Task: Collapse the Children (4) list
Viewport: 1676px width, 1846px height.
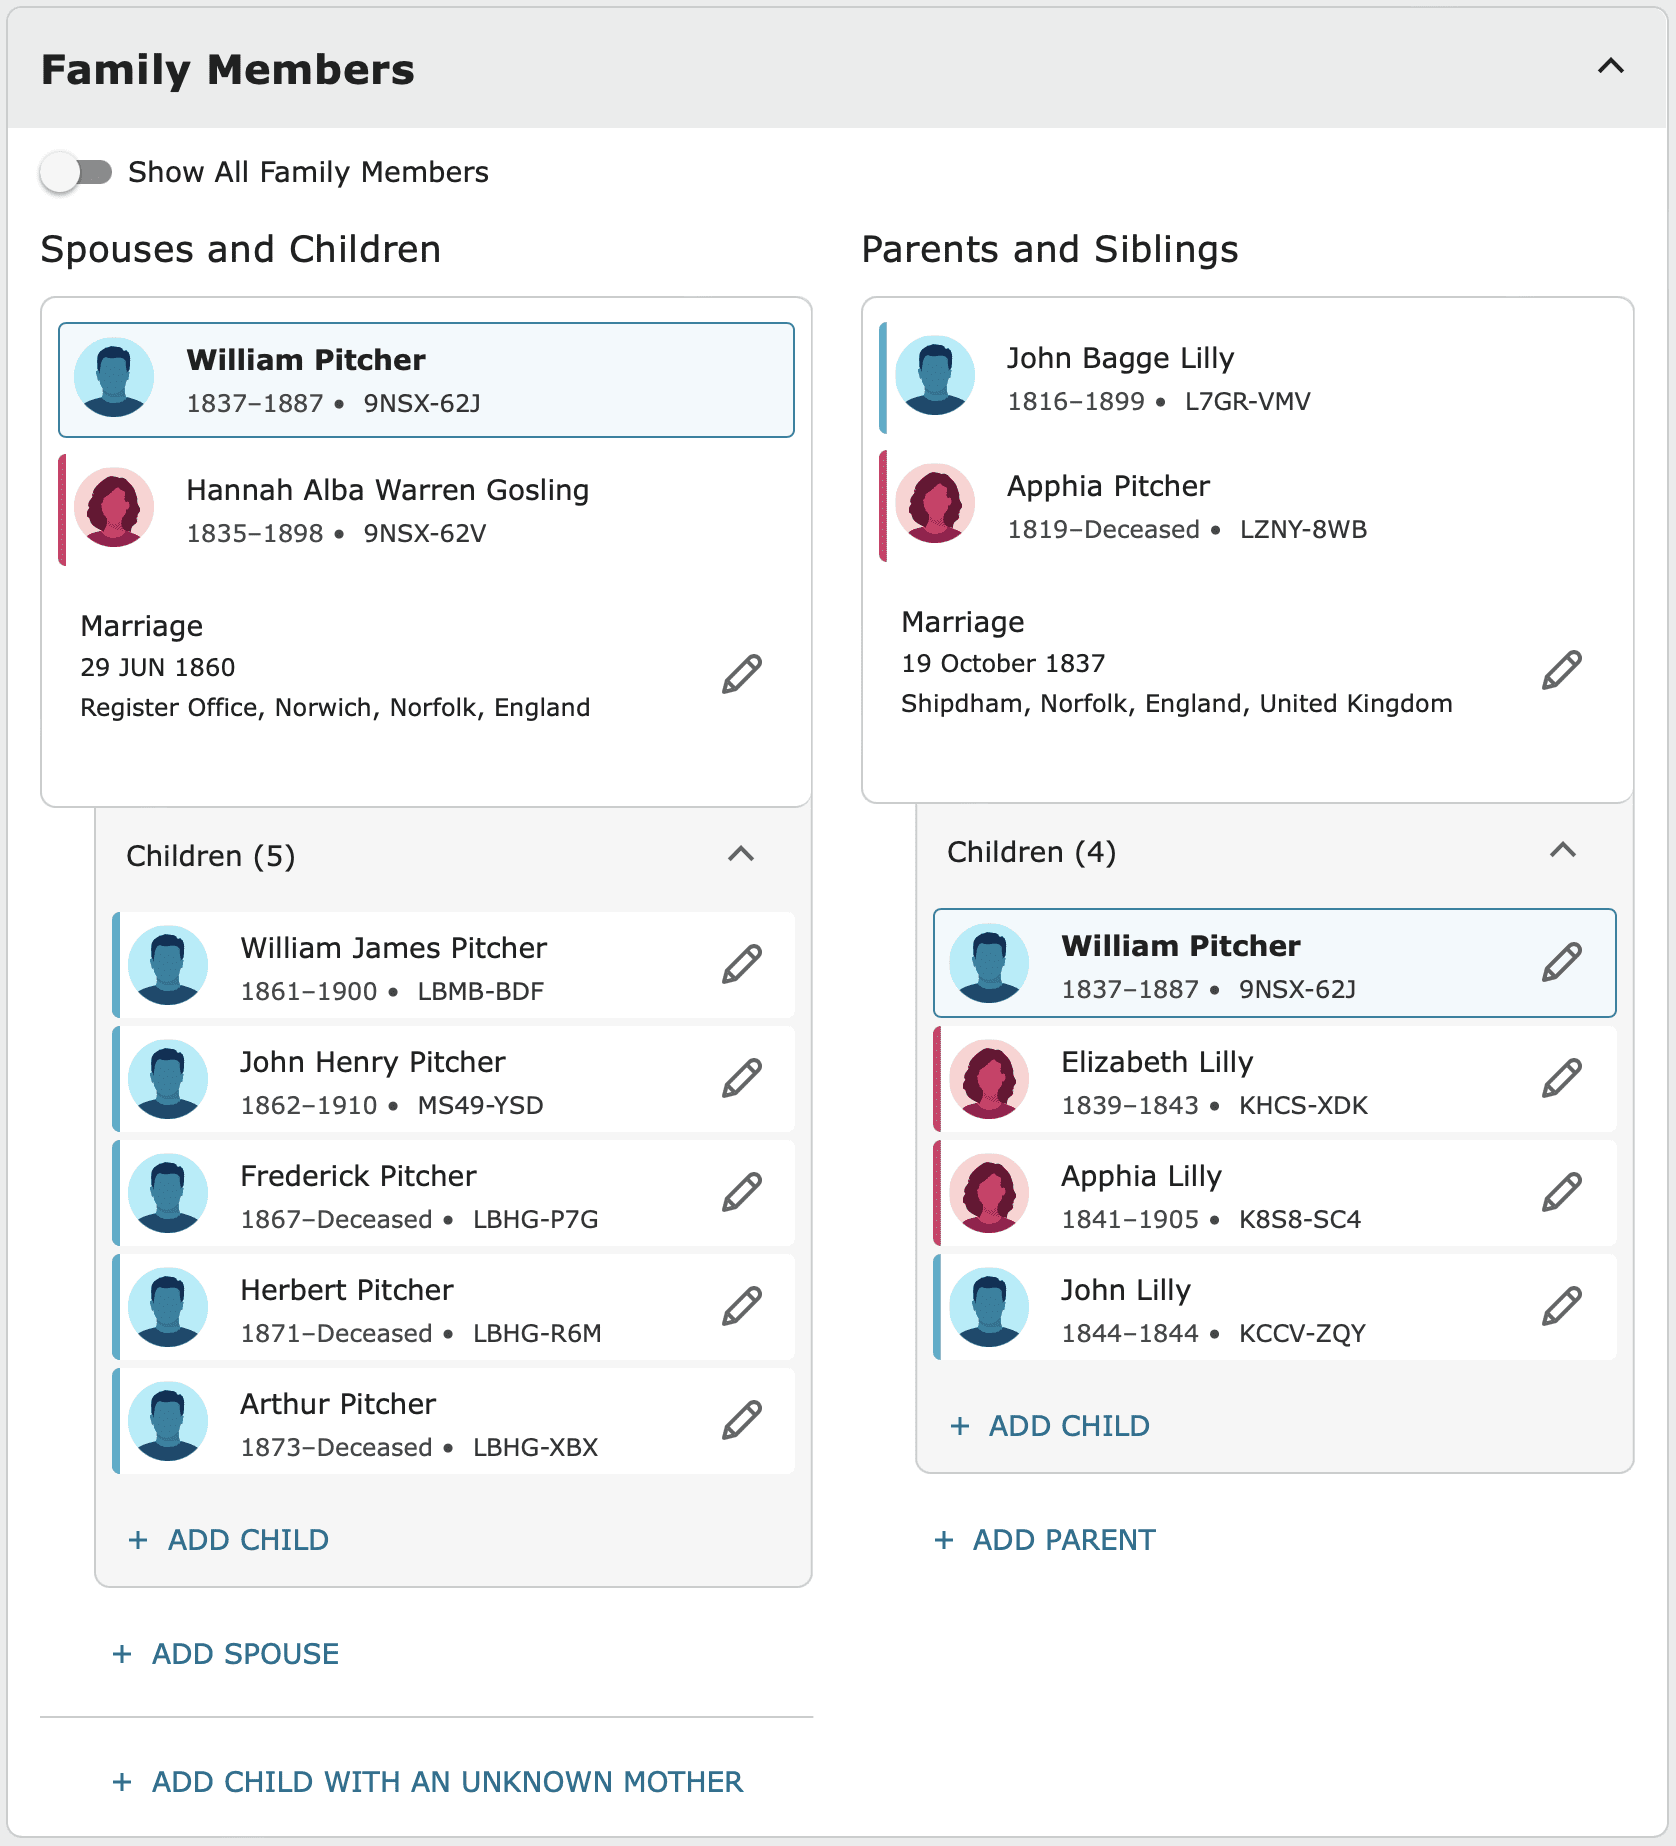Action: point(1563,850)
